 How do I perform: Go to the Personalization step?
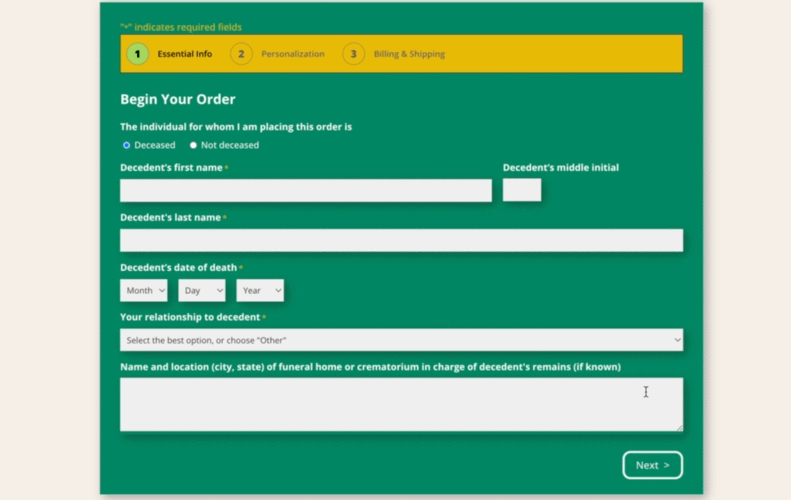pos(293,54)
